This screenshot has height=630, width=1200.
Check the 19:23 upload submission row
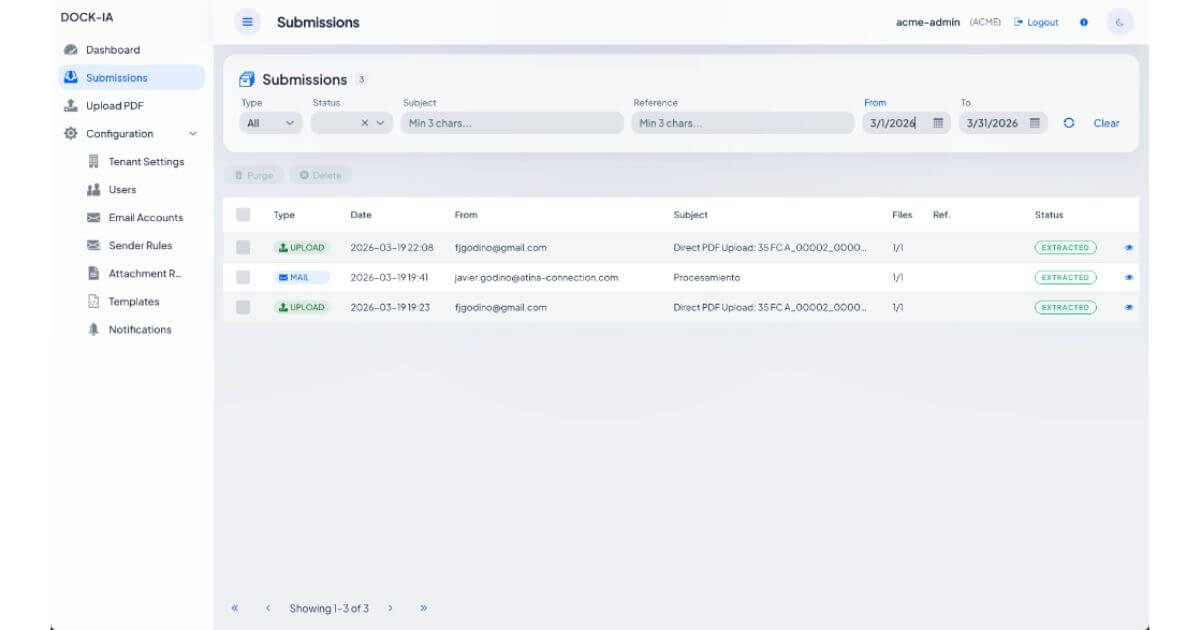(x=243, y=307)
